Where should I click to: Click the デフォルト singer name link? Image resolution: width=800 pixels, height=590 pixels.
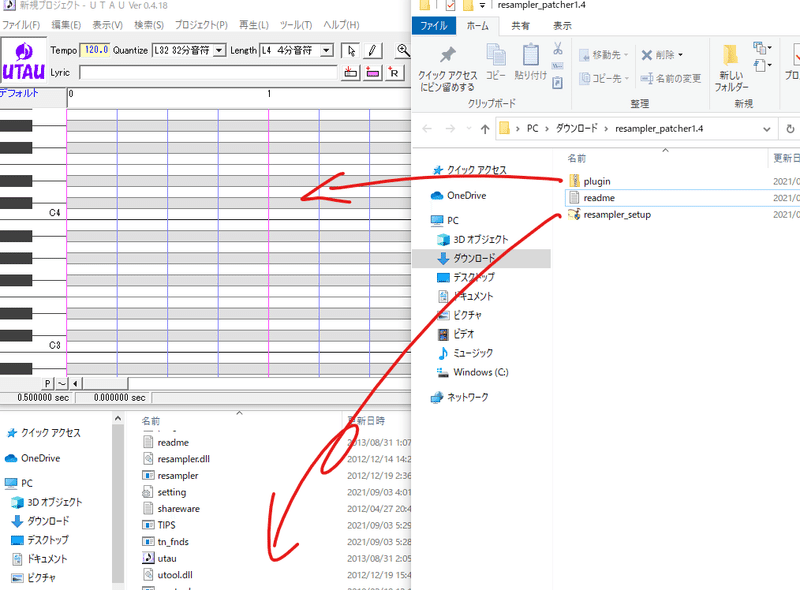tap(19, 93)
